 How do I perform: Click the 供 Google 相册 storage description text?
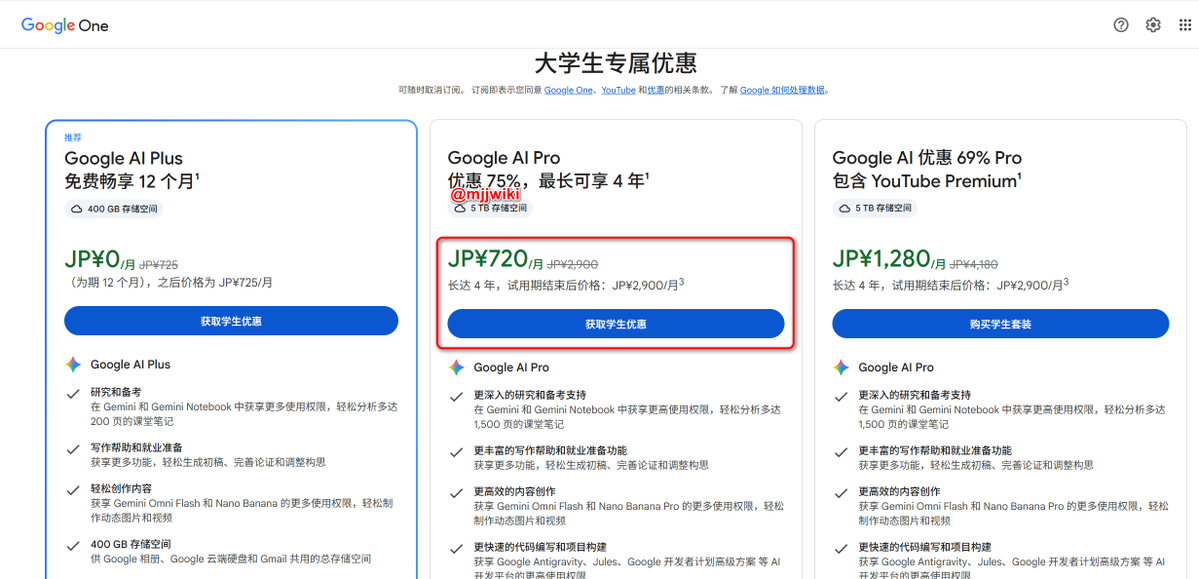tap(231, 559)
